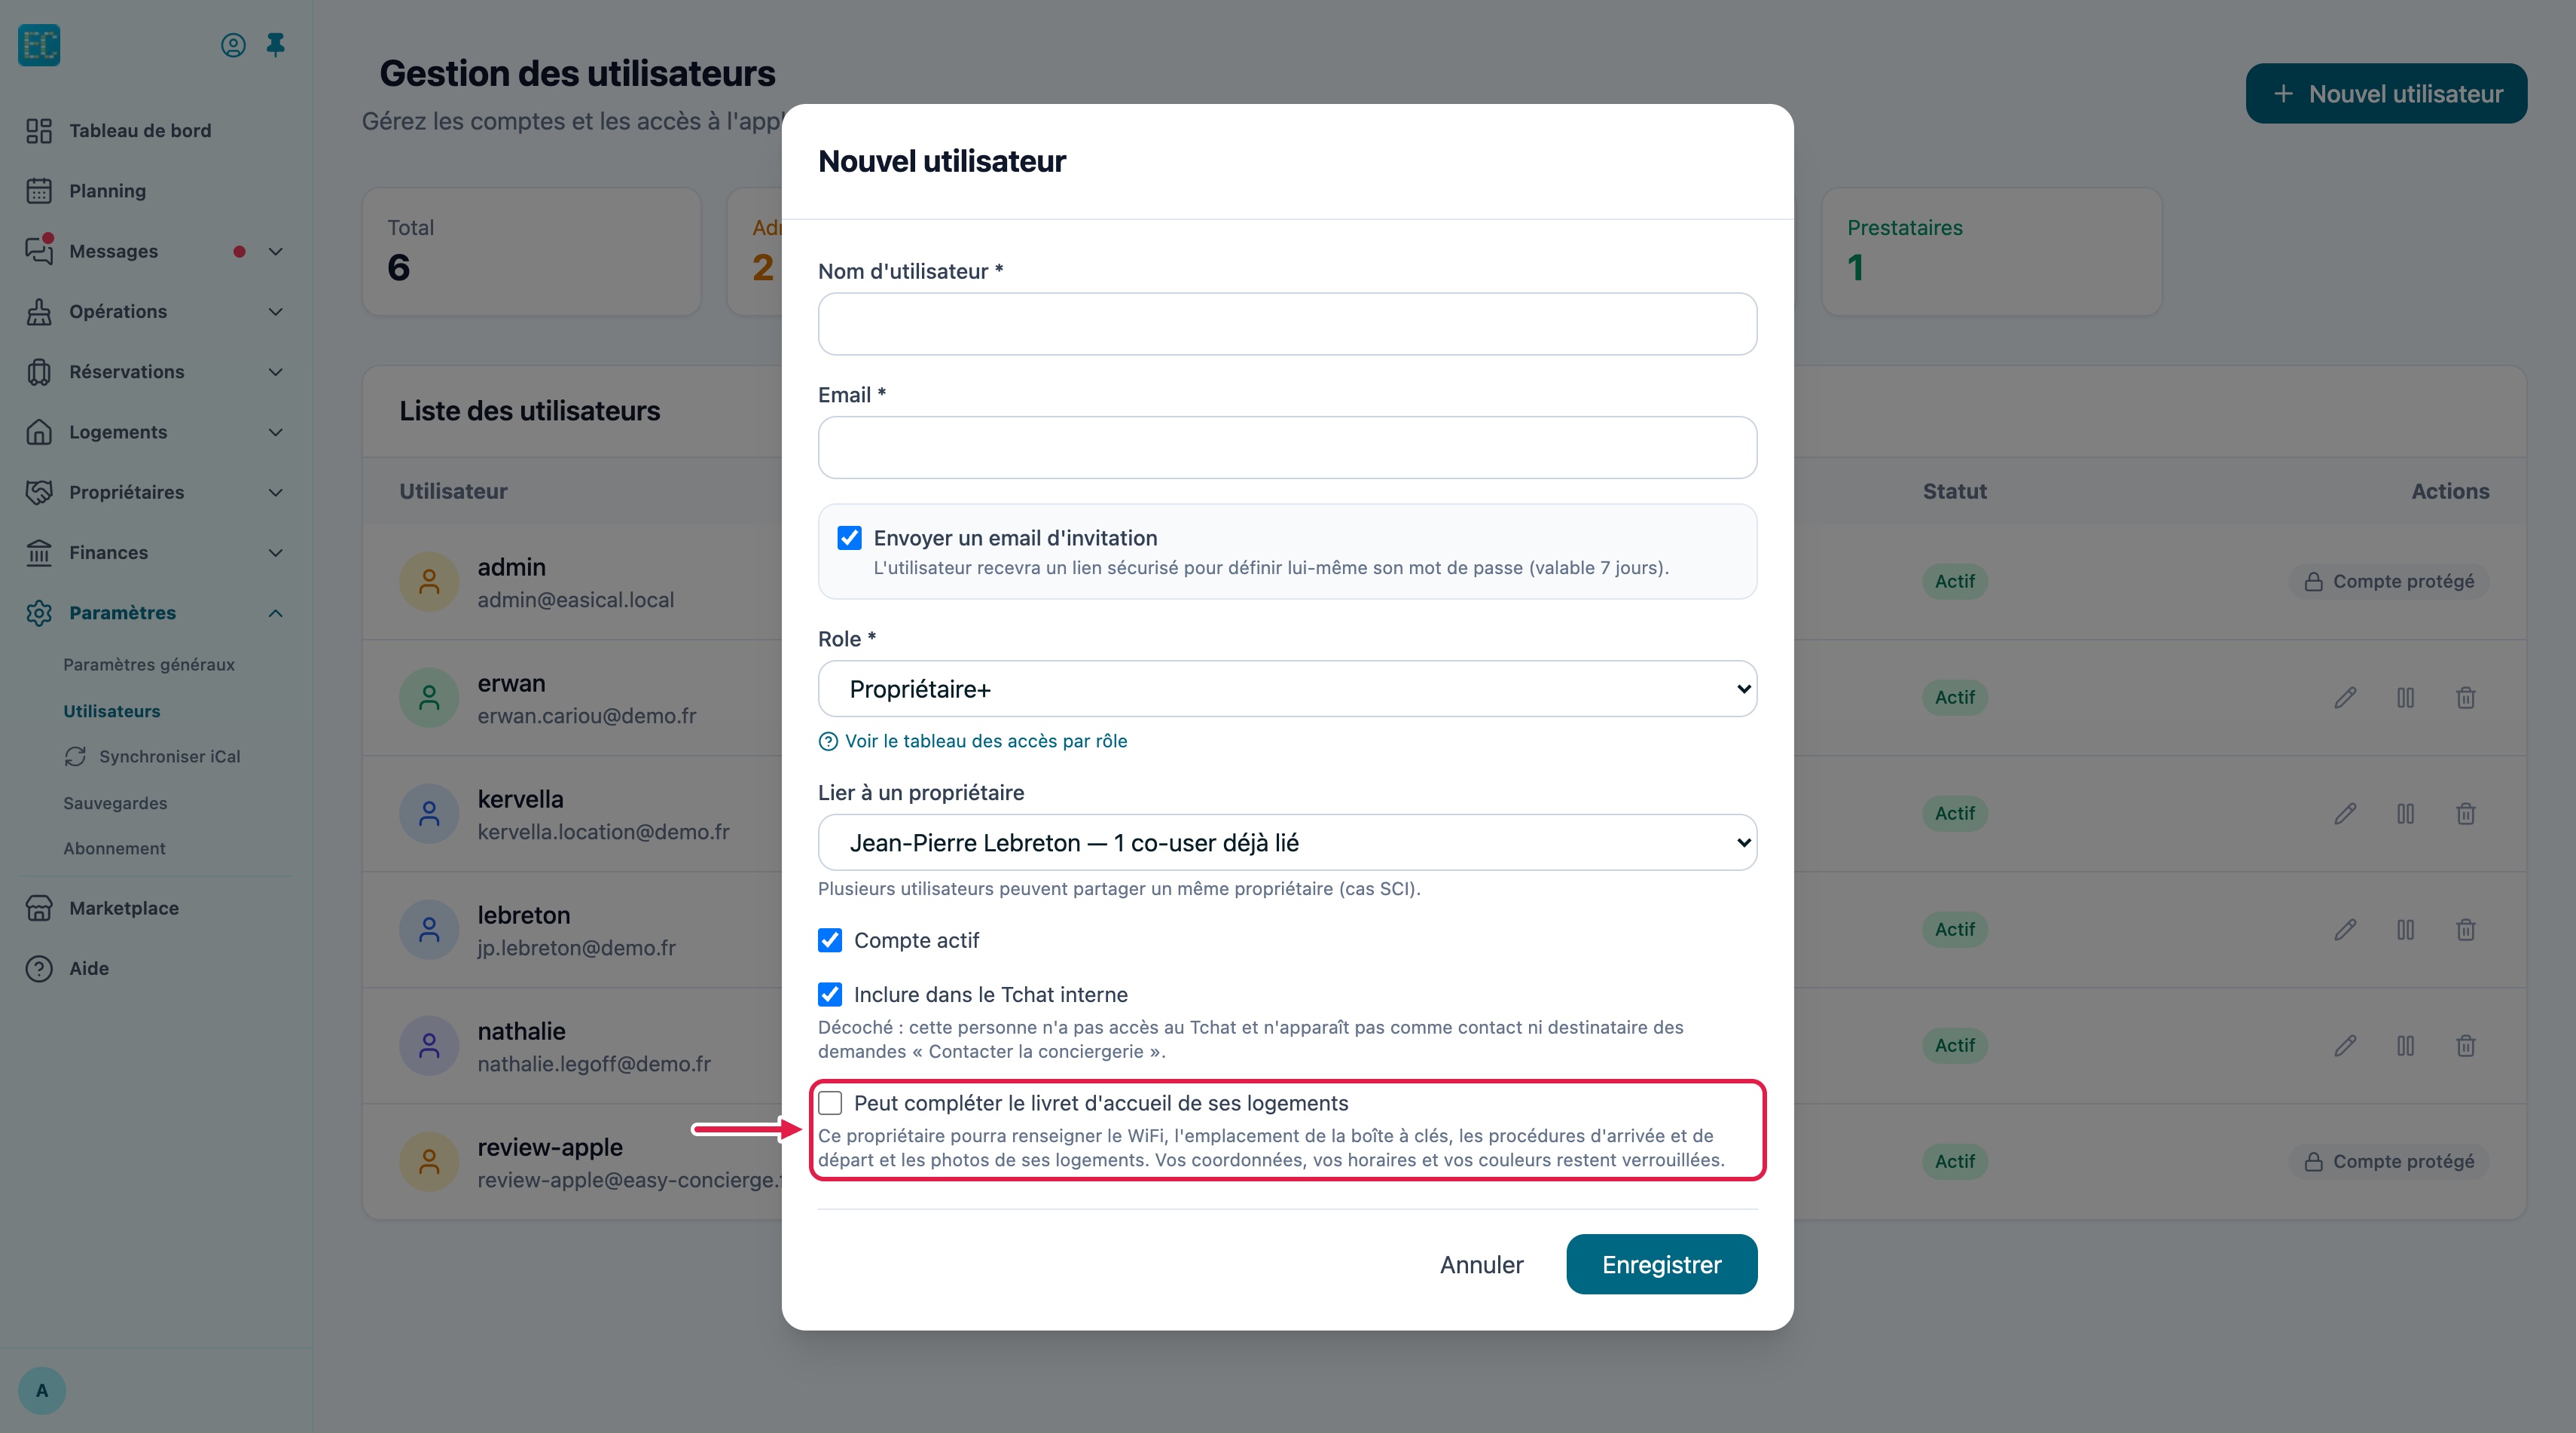Click the edit pencil icon for erwan
The height and width of the screenshot is (1433, 2576).
coord(2345,697)
